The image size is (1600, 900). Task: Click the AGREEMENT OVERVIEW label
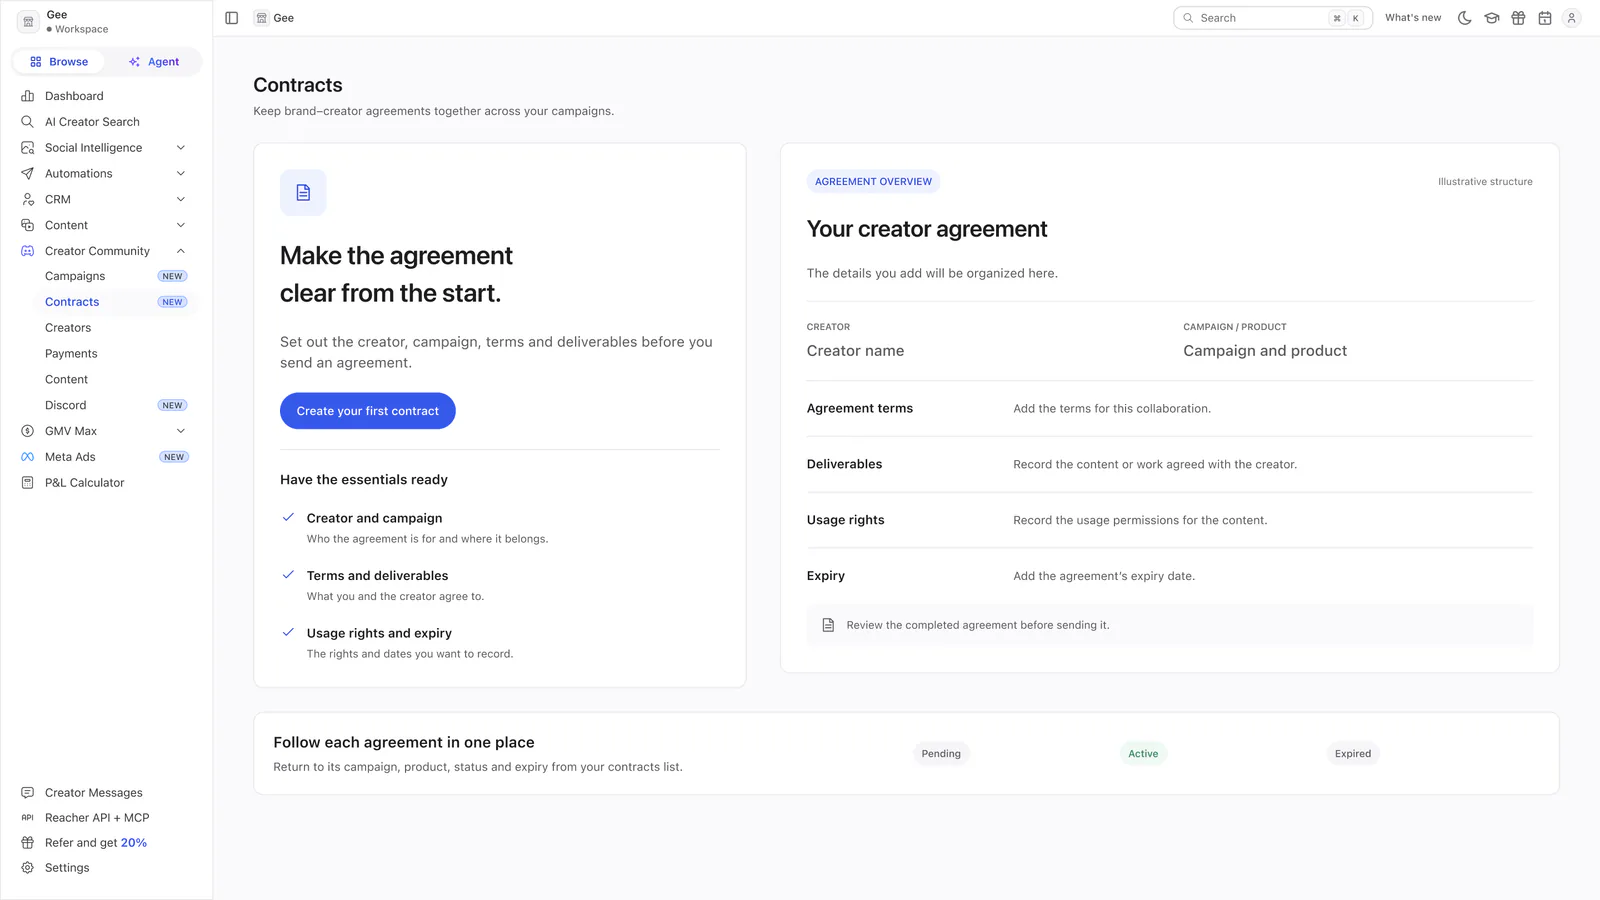tap(873, 182)
